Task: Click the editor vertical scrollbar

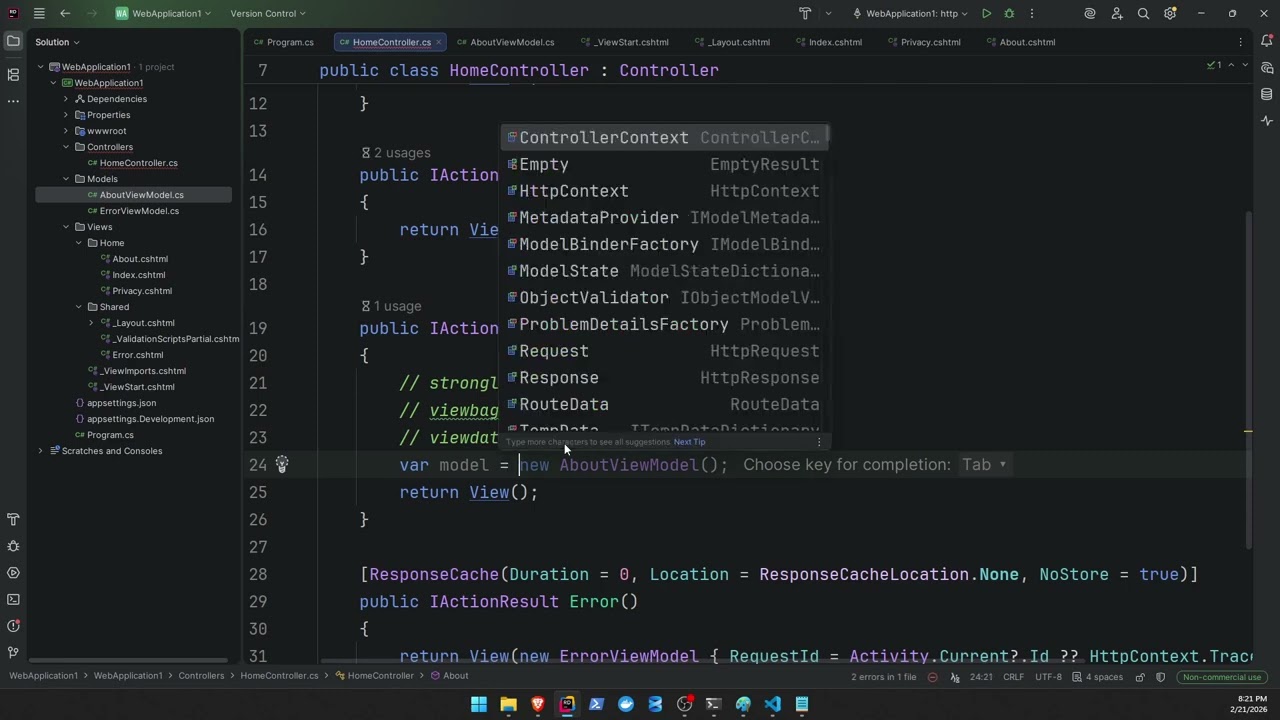Action: coord(1249,380)
